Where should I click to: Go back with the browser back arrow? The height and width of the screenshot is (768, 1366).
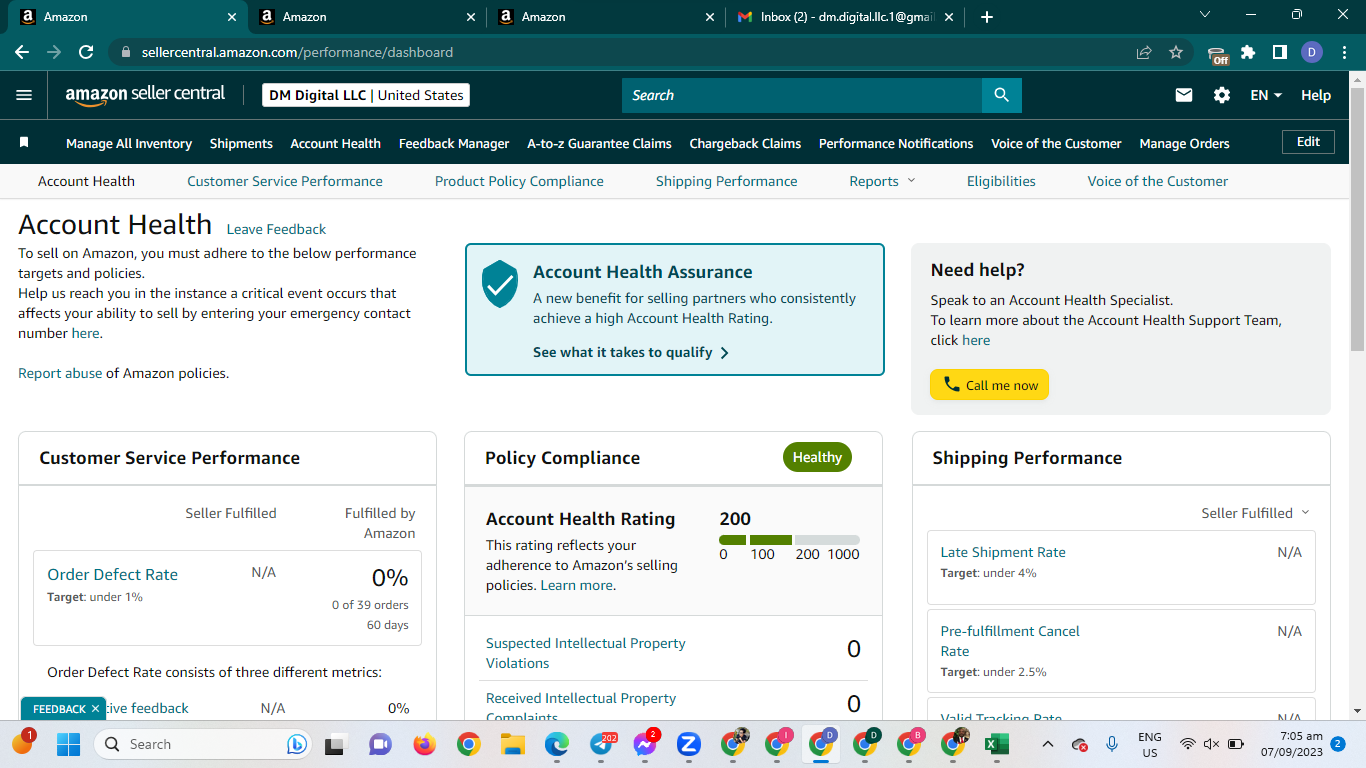click(x=22, y=52)
